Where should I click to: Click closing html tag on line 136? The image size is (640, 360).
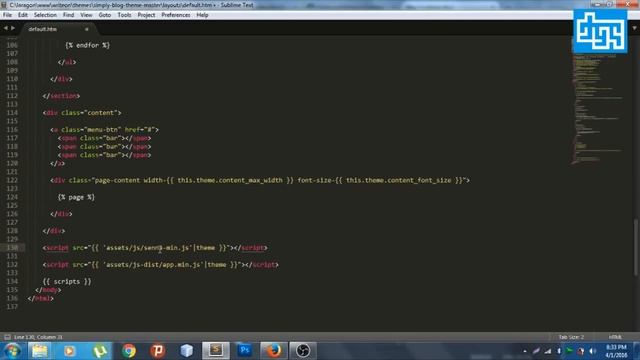(40, 298)
